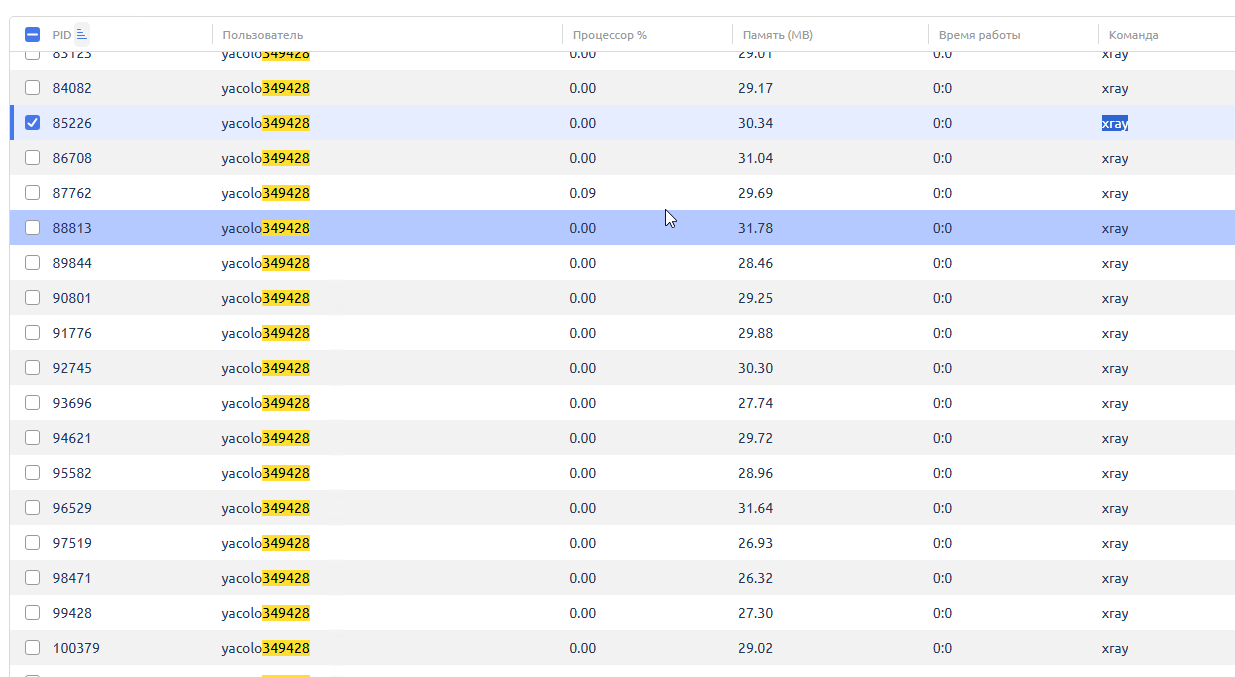Click PID number 100379
The image size is (1235, 677).
(x=76, y=648)
